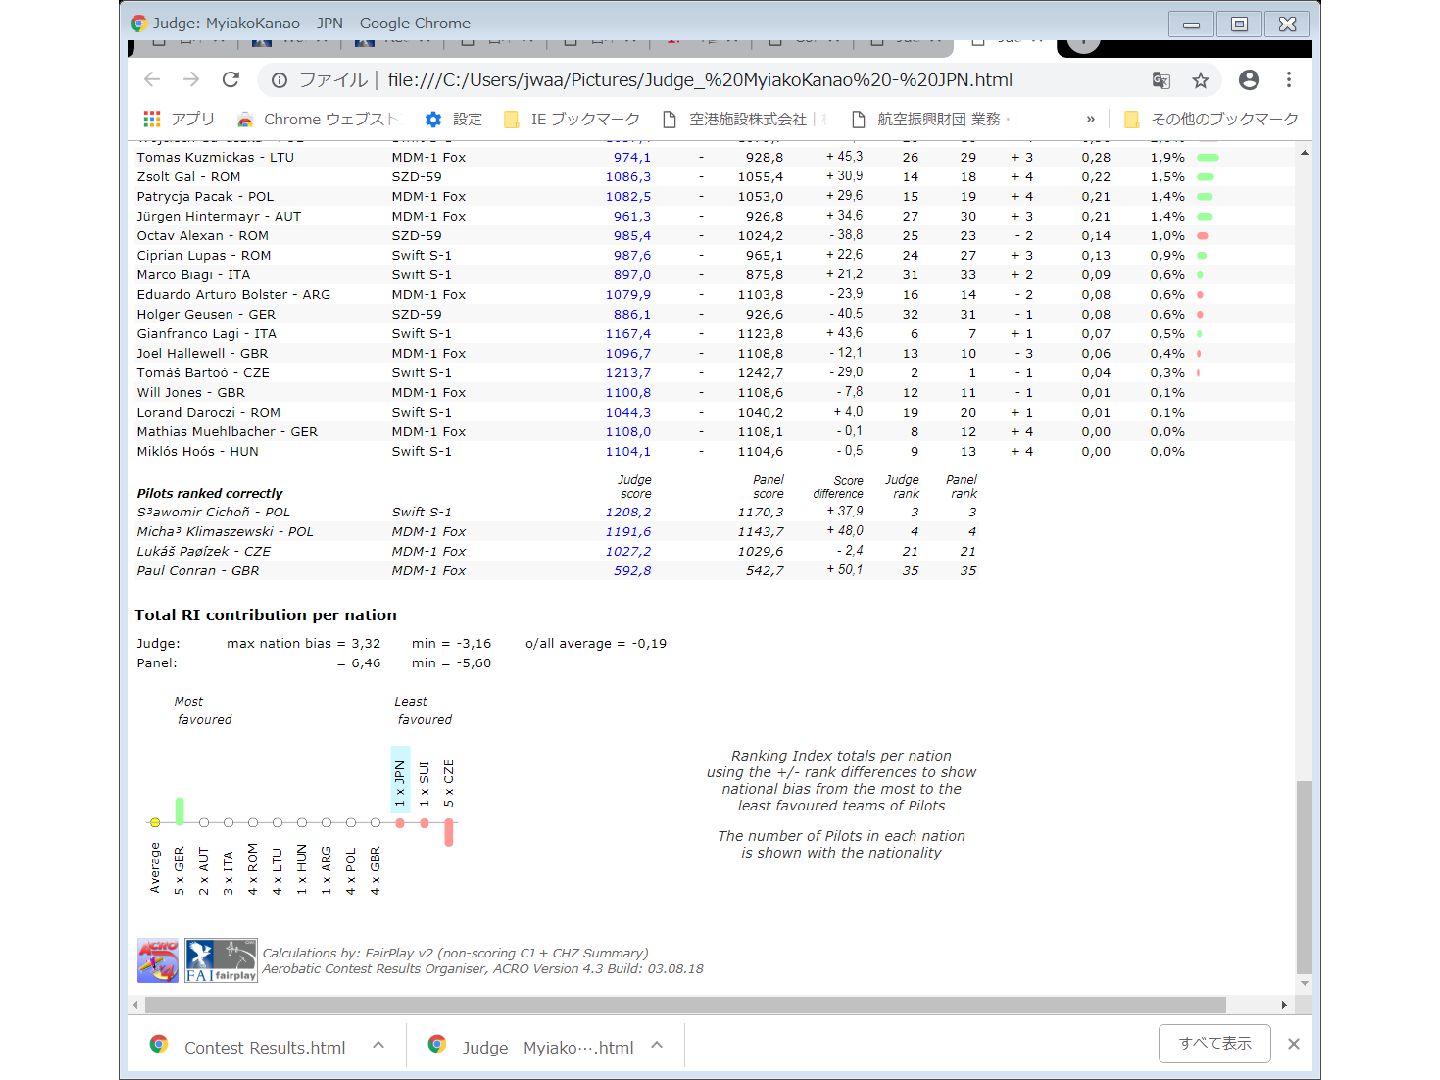This screenshot has height=1080, width=1440.
Task: Click Patrycja Pacak judge score 1082,5
Action: pyautogui.click(x=628, y=197)
